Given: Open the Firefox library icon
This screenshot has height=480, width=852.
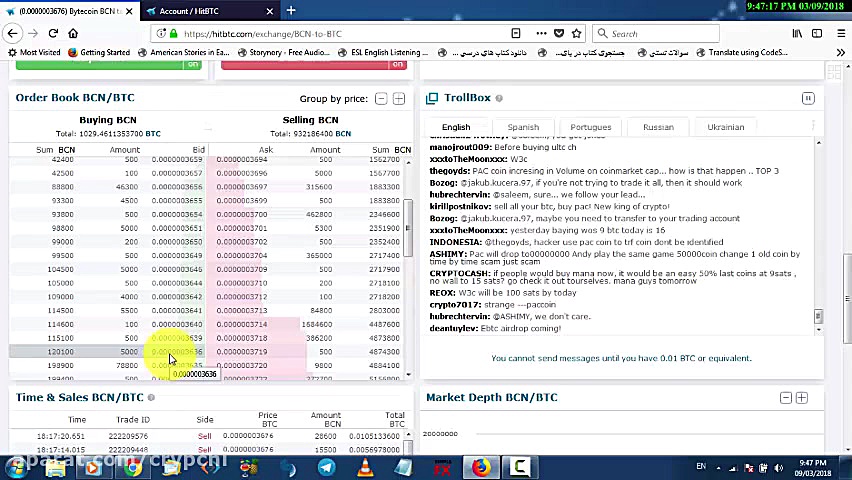Looking at the screenshot, I should coord(797,33).
